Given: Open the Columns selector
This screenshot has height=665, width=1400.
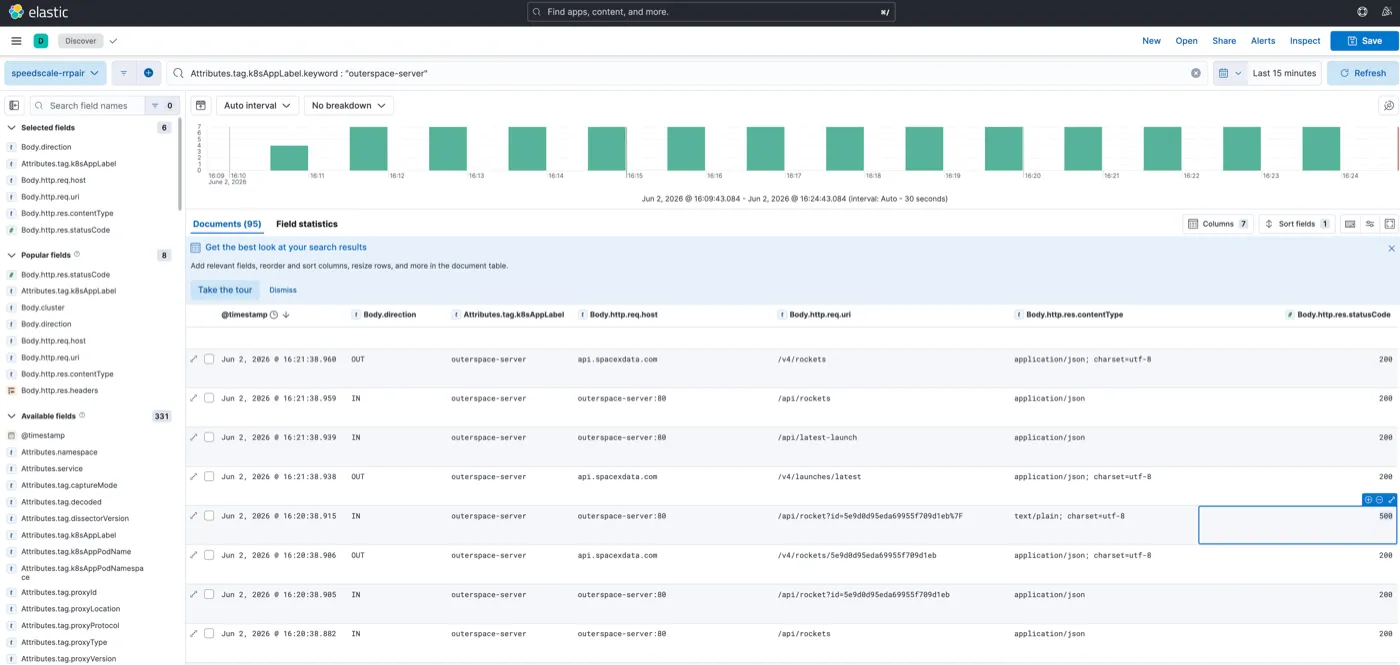Looking at the screenshot, I should click(x=1217, y=224).
